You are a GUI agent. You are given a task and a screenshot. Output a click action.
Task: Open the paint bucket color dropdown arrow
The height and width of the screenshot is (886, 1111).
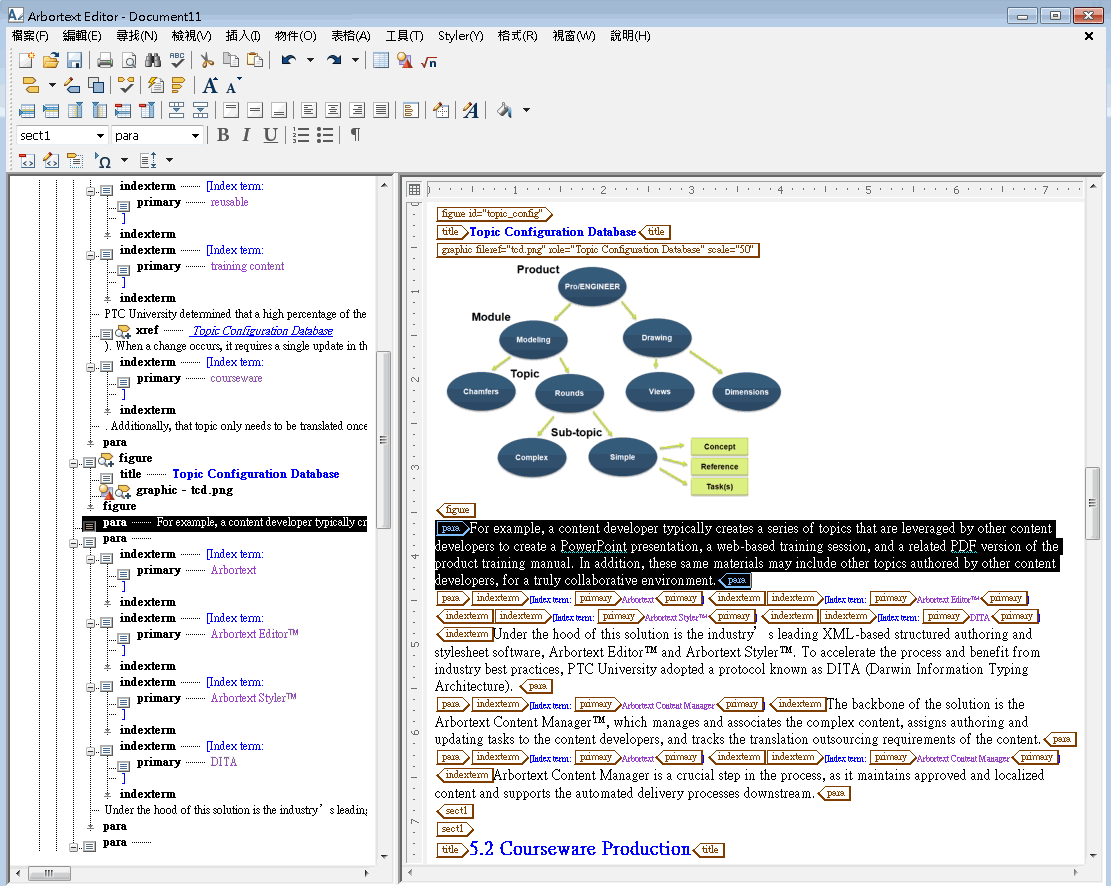526,110
